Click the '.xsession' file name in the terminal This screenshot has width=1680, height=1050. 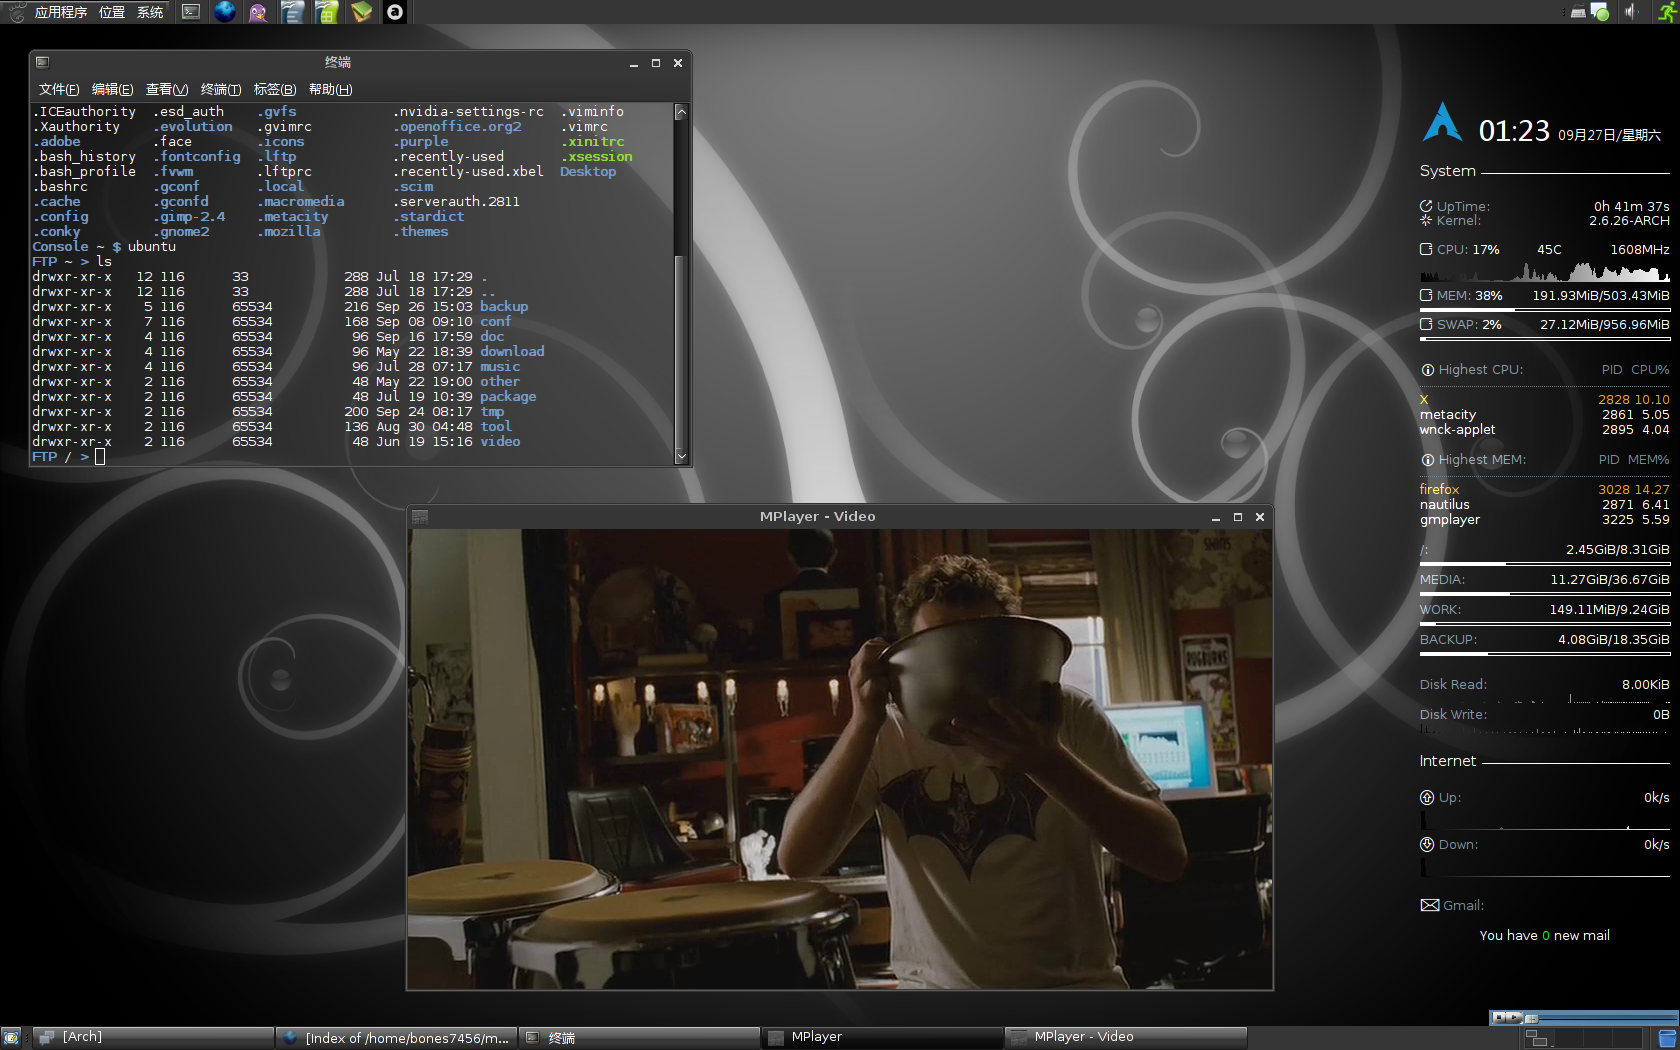596,157
